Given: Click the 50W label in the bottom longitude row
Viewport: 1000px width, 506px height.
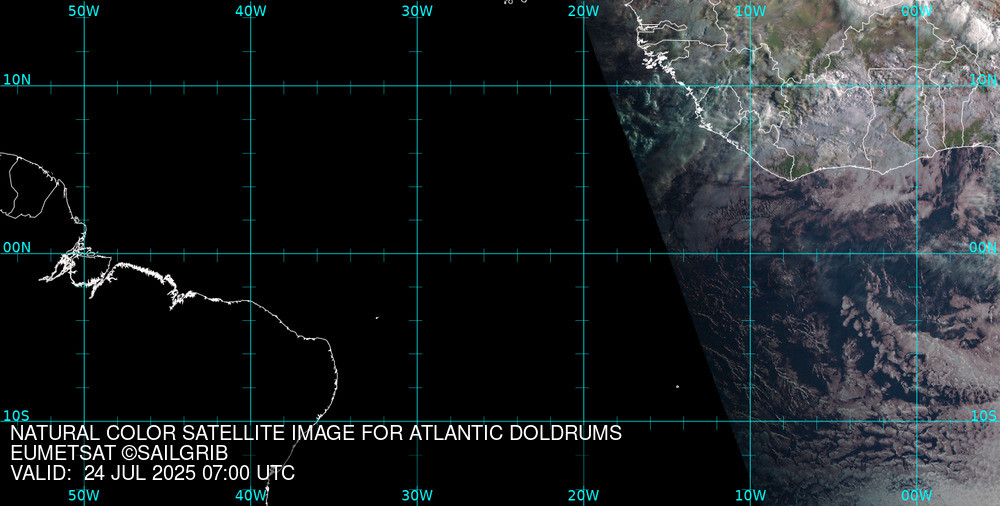Looking at the screenshot, I should (x=84, y=495).
